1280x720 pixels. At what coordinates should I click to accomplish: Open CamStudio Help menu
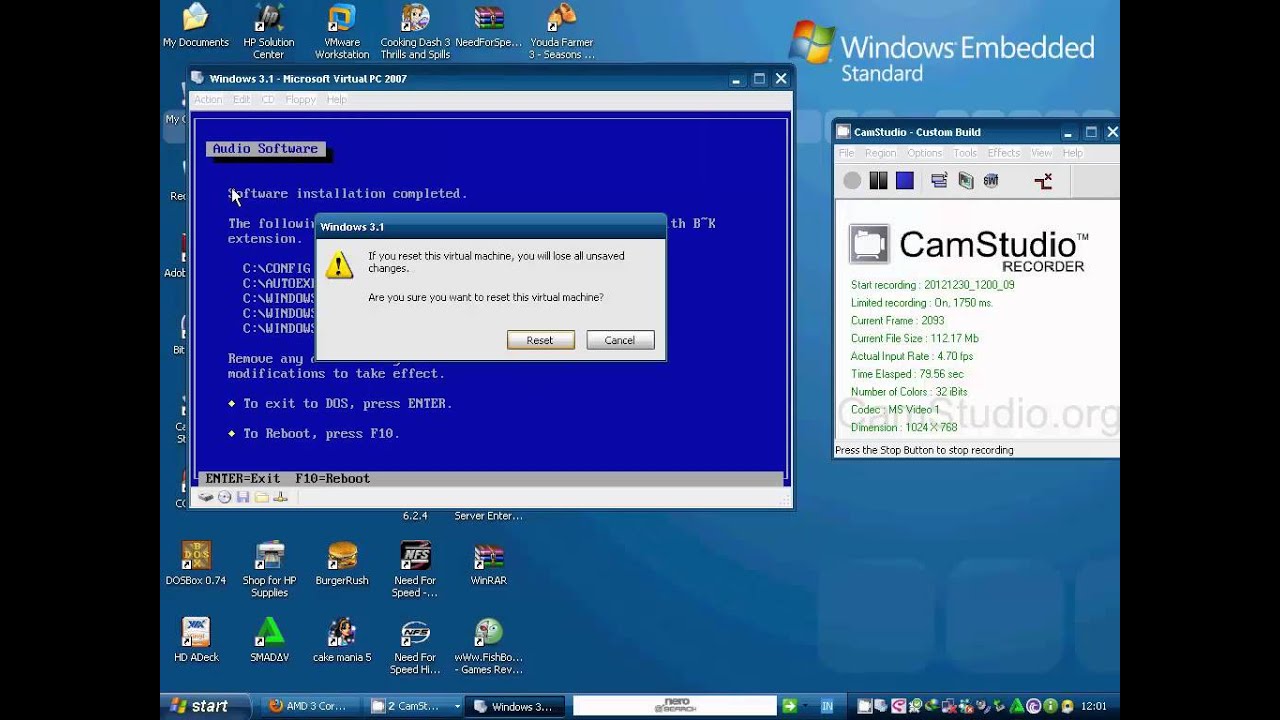click(x=1072, y=153)
